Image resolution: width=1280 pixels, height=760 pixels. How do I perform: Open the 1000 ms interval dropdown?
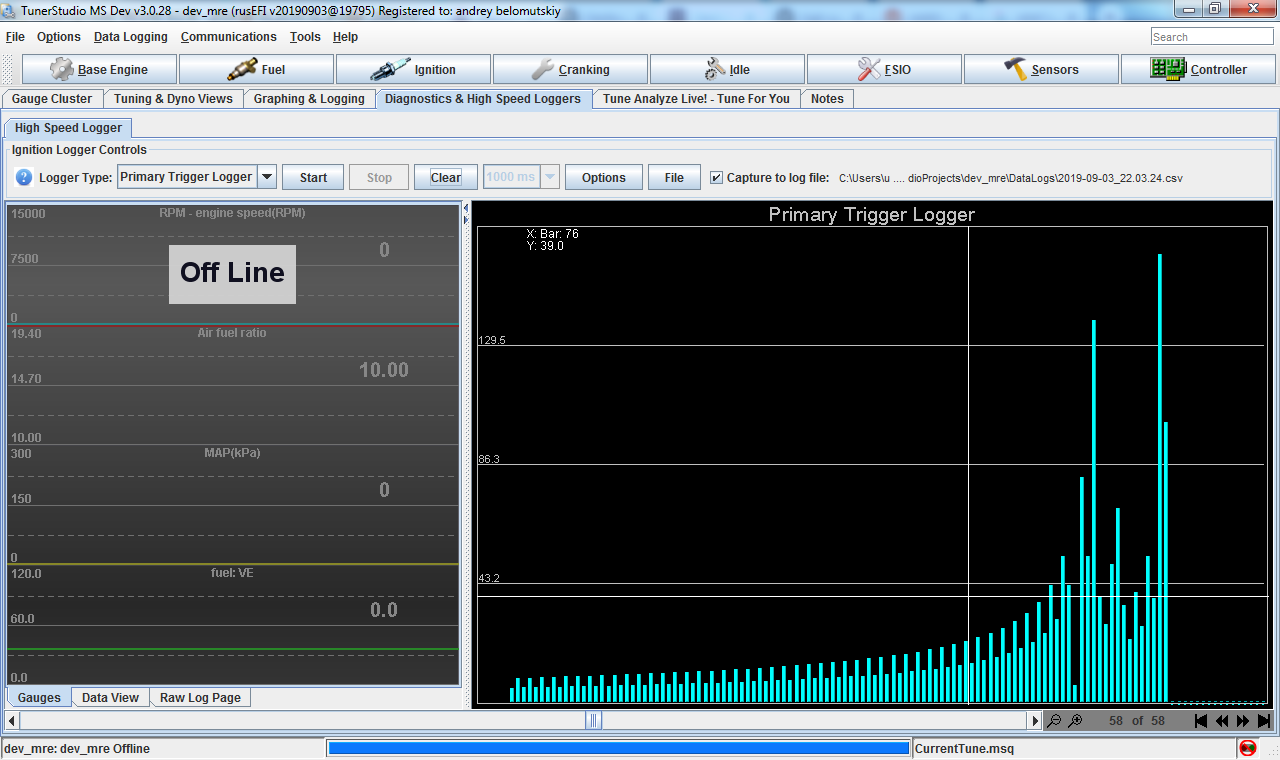click(x=549, y=177)
